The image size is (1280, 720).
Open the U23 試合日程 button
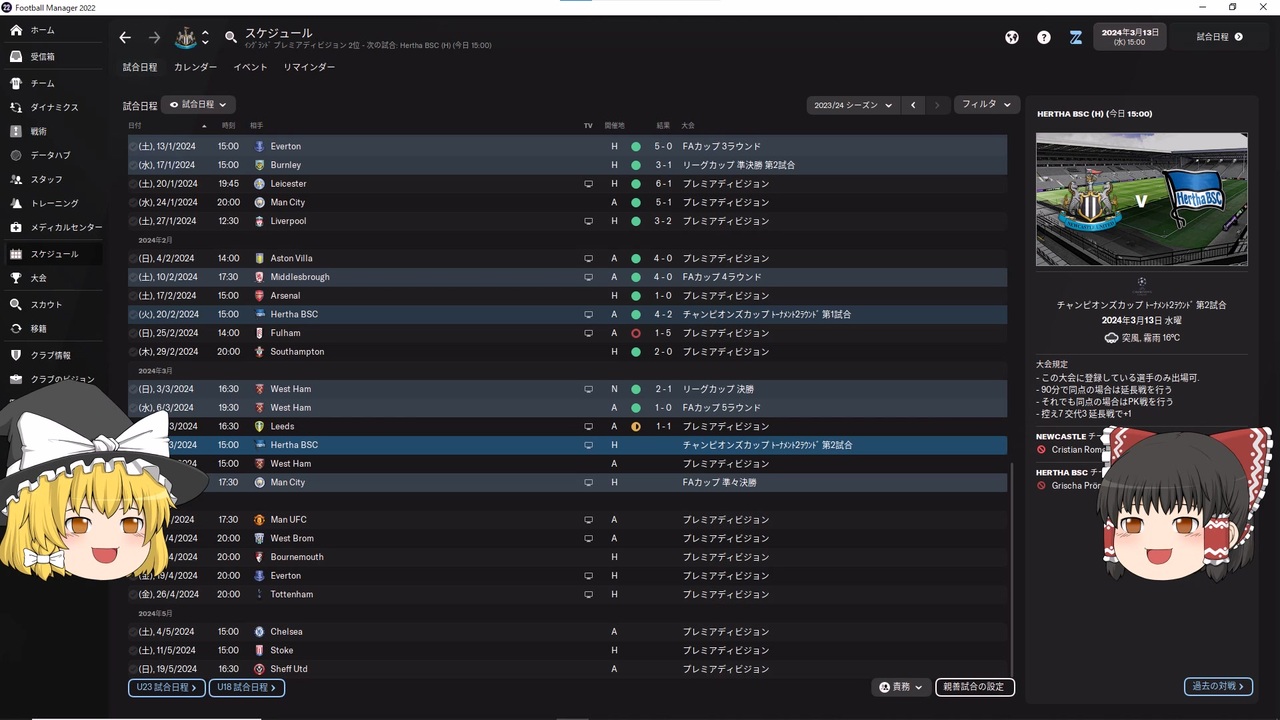[x=167, y=688]
